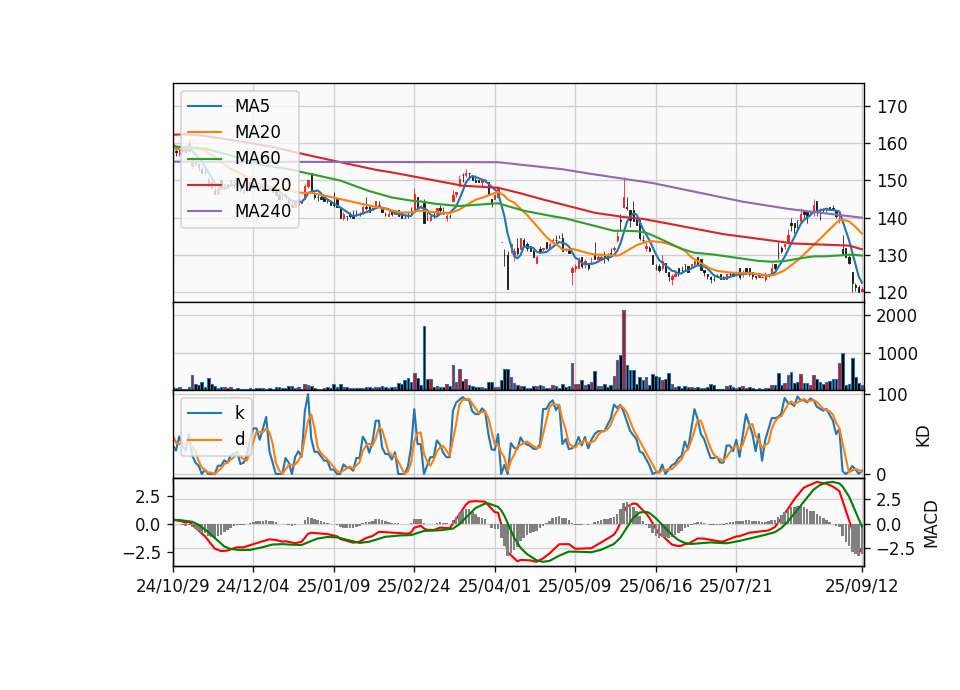The width and height of the screenshot is (960, 690).
Task: Click the MA120 legend label
Action: pos(263,184)
